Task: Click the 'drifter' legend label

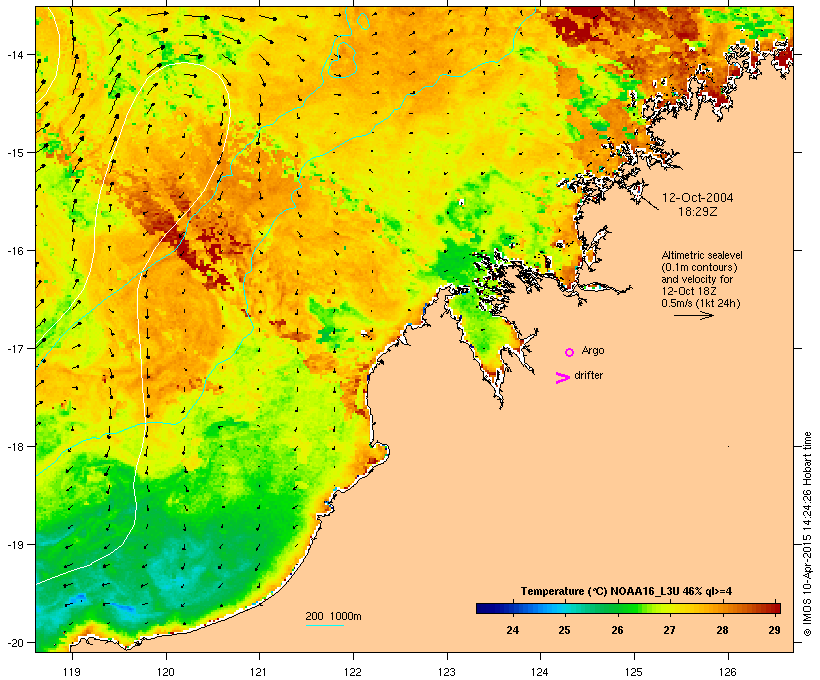Action: pyautogui.click(x=588, y=375)
